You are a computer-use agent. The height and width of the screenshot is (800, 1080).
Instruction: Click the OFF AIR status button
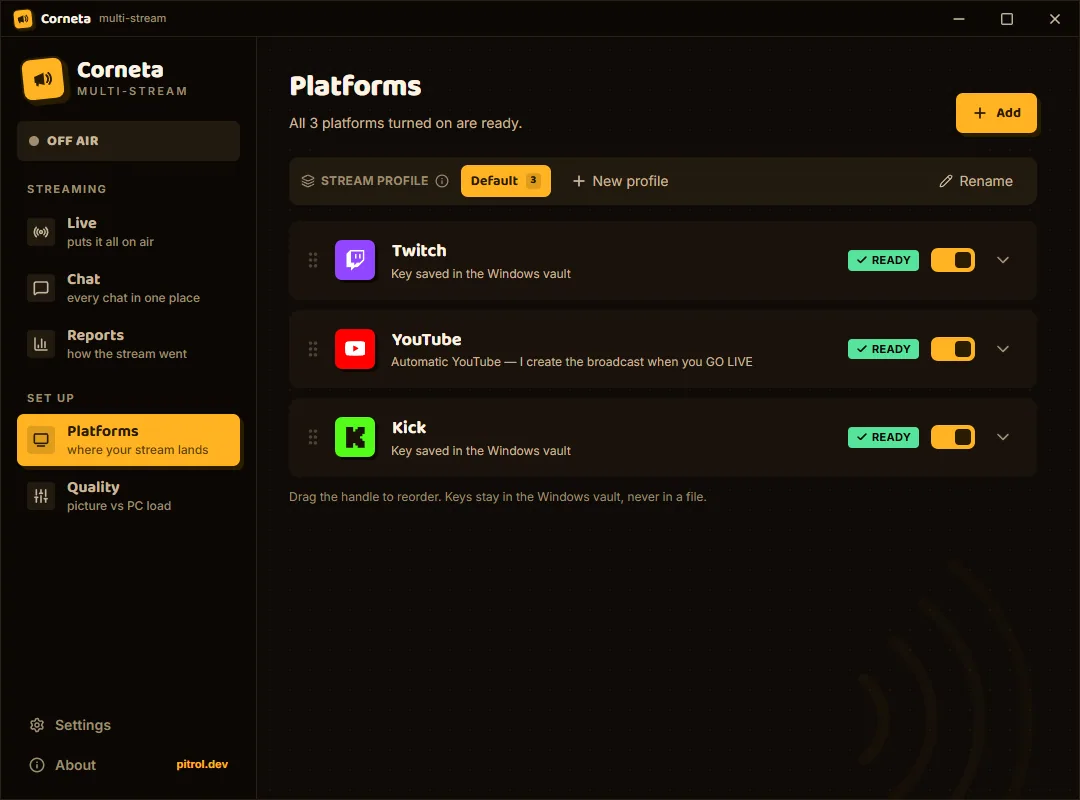point(128,141)
